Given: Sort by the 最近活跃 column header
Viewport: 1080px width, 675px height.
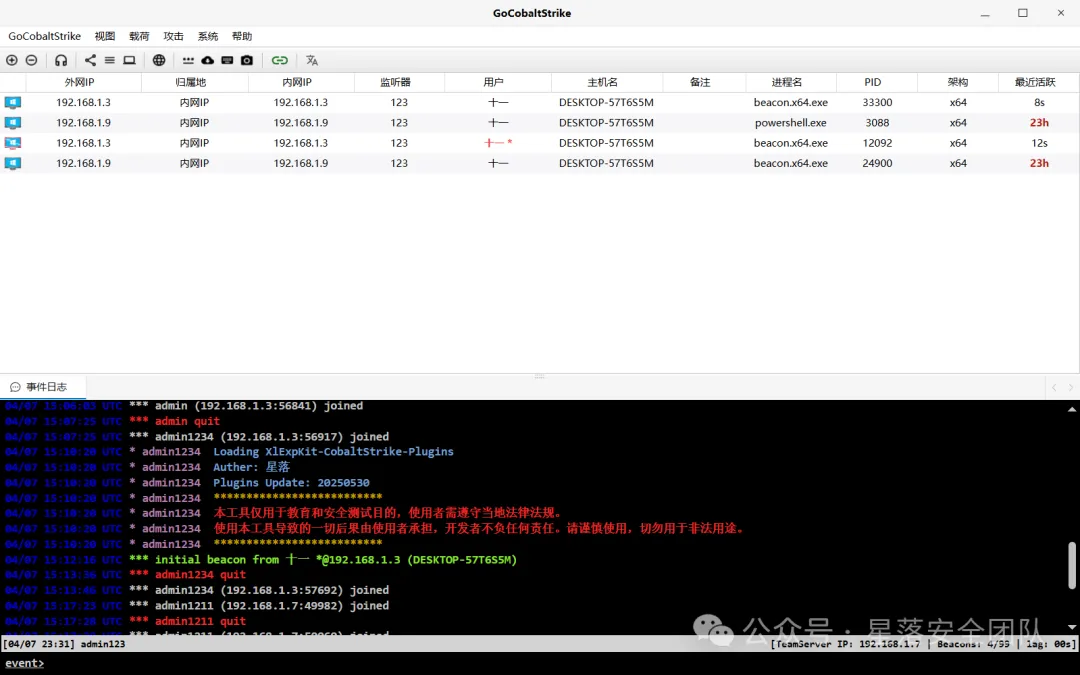Looking at the screenshot, I should point(1039,82).
